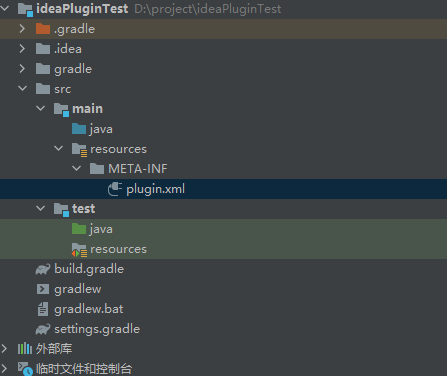The width and height of the screenshot is (447, 376).
Task: Expand the 外部库 node
Action: pos(4,349)
